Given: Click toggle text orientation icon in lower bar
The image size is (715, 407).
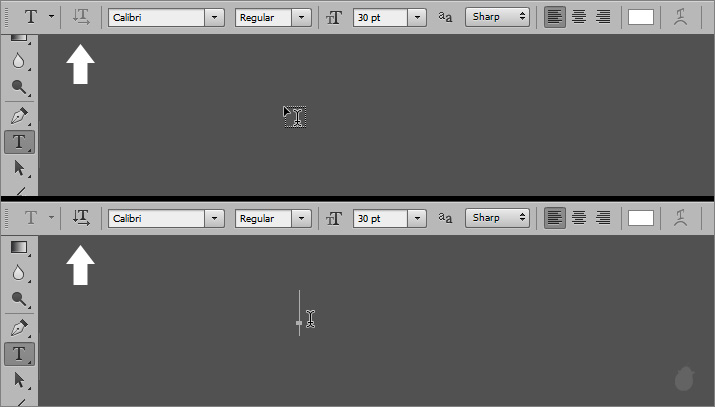Looking at the screenshot, I should tap(81, 218).
